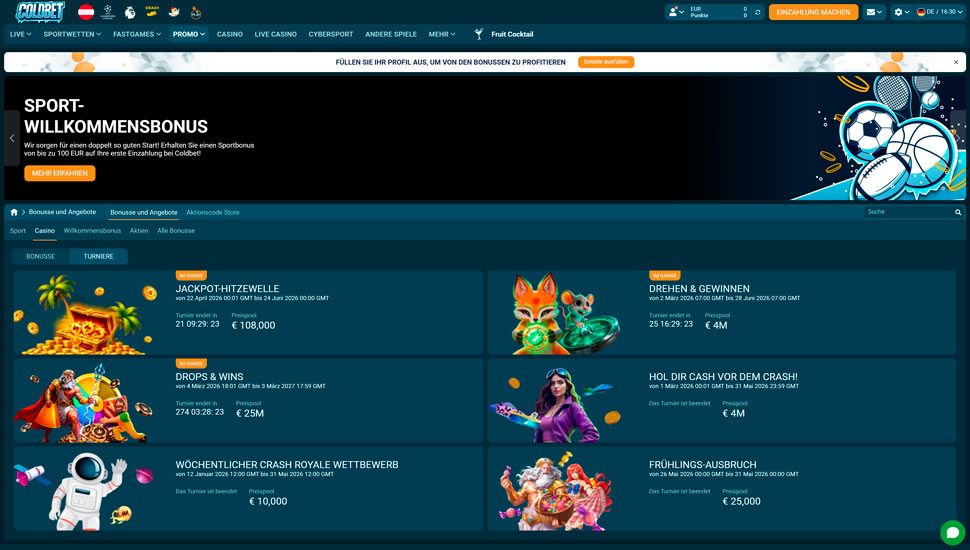The width and height of the screenshot is (970, 550).
Task: Click the search magnifier icon
Action: (x=958, y=212)
